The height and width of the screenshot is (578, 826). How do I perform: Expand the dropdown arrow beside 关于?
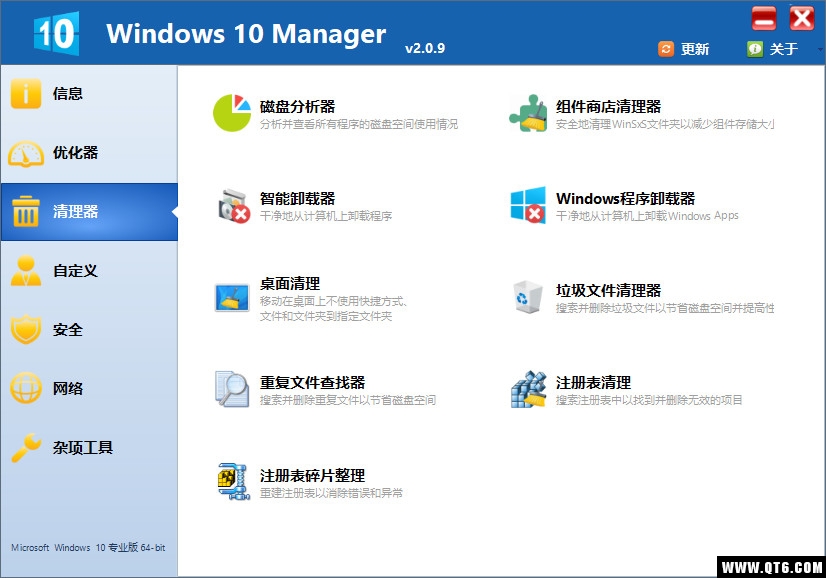(x=821, y=50)
